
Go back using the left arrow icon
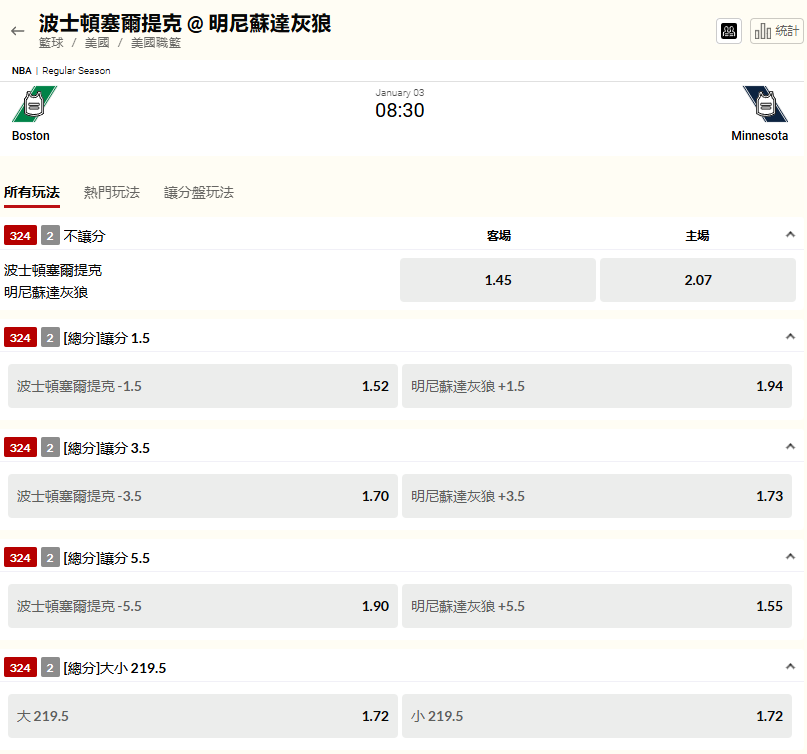pos(17,31)
